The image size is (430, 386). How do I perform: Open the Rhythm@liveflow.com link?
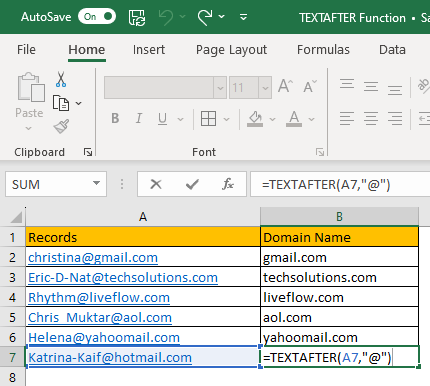pos(99,298)
